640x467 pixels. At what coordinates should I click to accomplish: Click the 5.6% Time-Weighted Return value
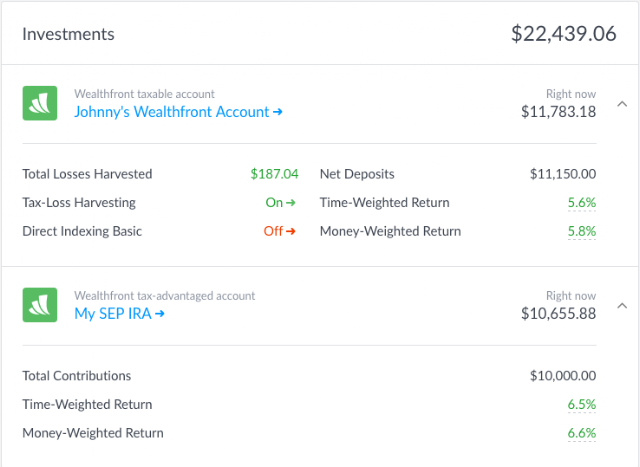click(x=581, y=203)
